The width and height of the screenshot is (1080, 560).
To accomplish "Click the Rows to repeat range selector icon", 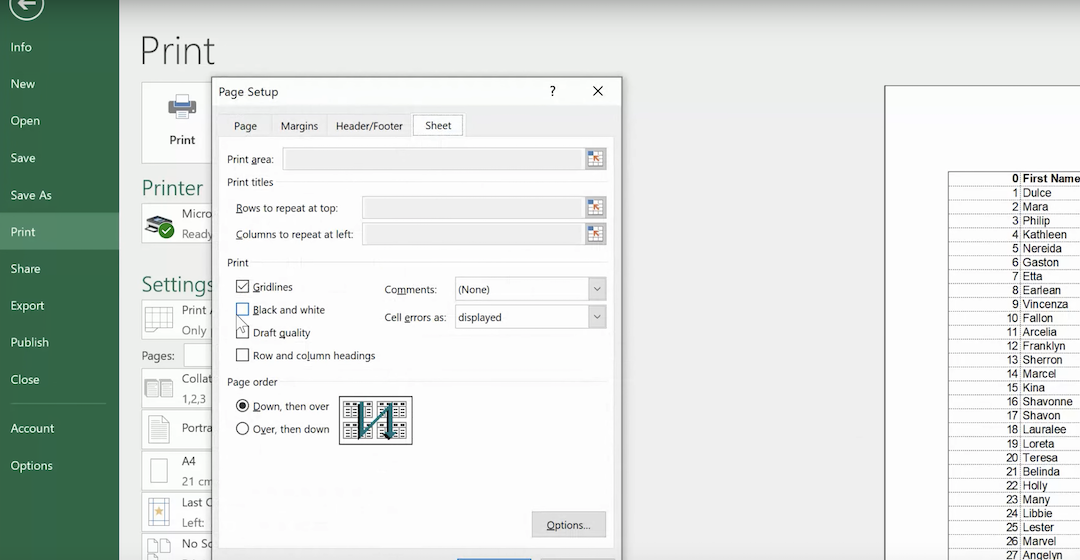I will 596,208.
